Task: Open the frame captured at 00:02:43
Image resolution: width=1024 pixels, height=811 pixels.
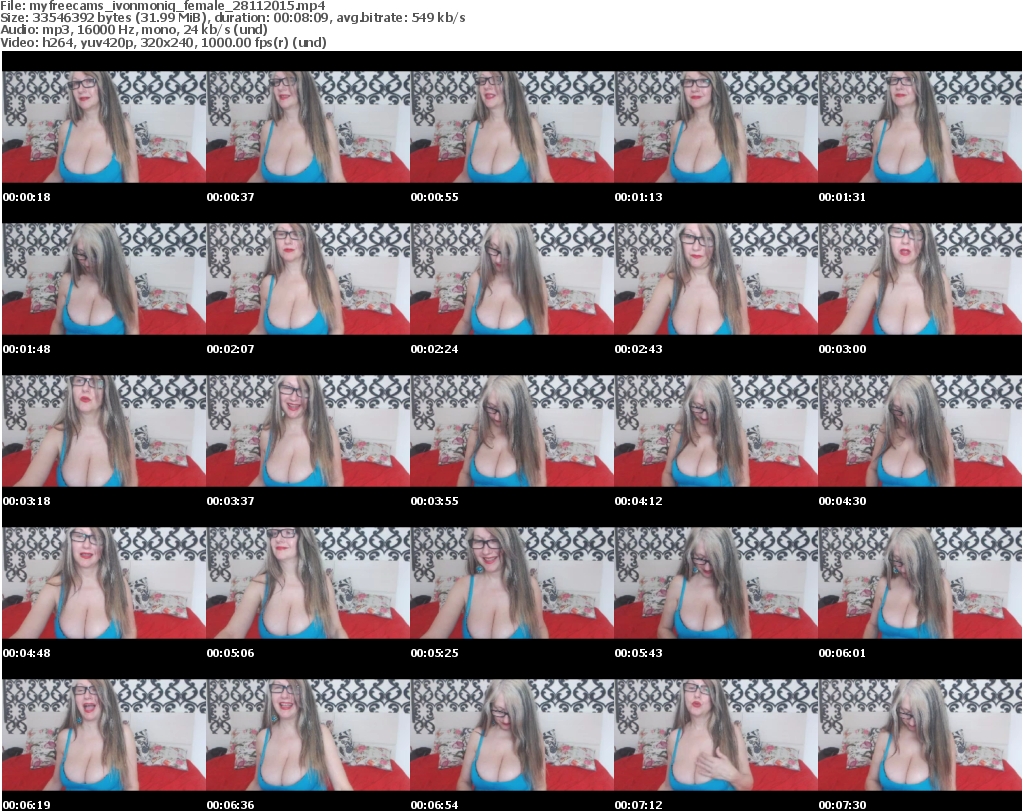Action: [716, 279]
